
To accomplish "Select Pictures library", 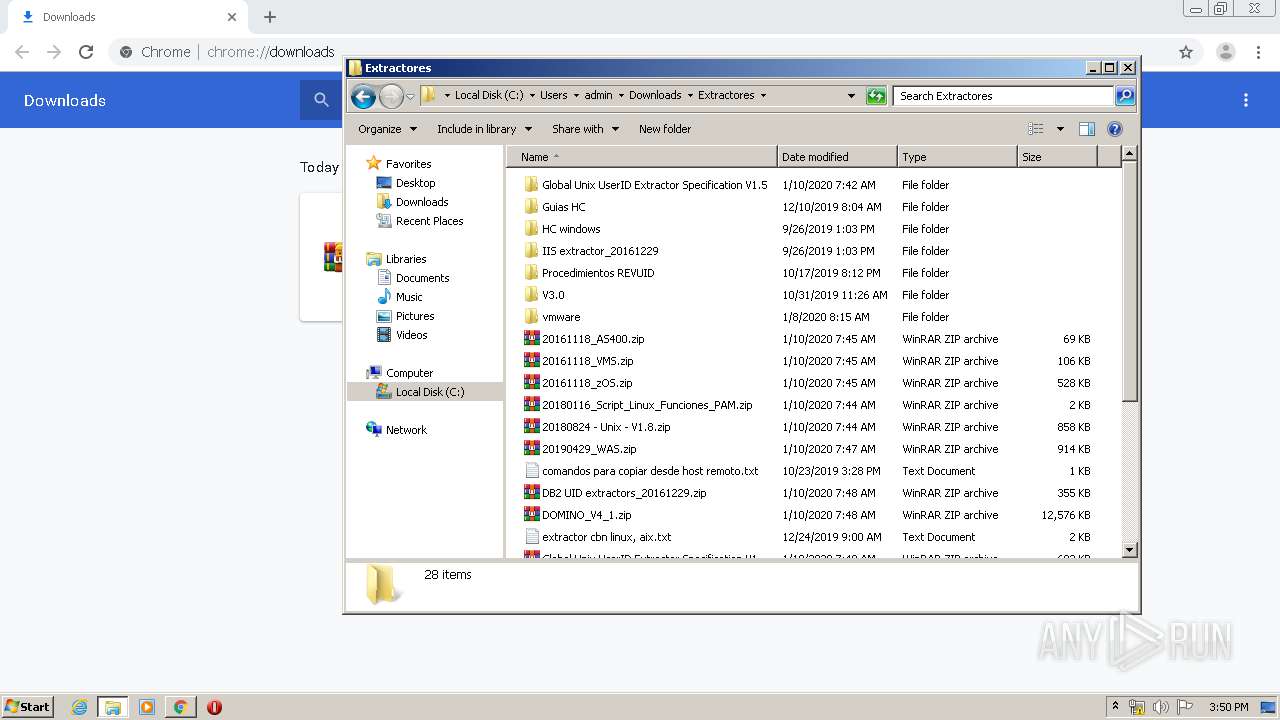I will (414, 316).
